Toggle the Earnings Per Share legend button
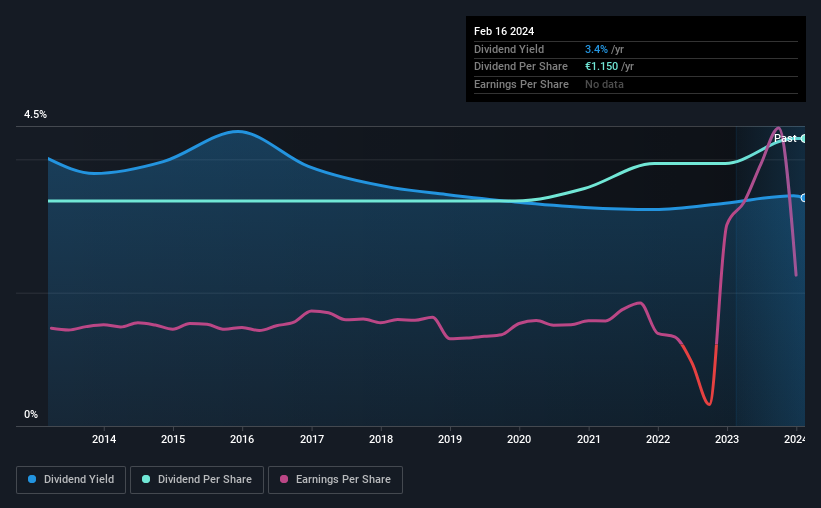 click(335, 480)
